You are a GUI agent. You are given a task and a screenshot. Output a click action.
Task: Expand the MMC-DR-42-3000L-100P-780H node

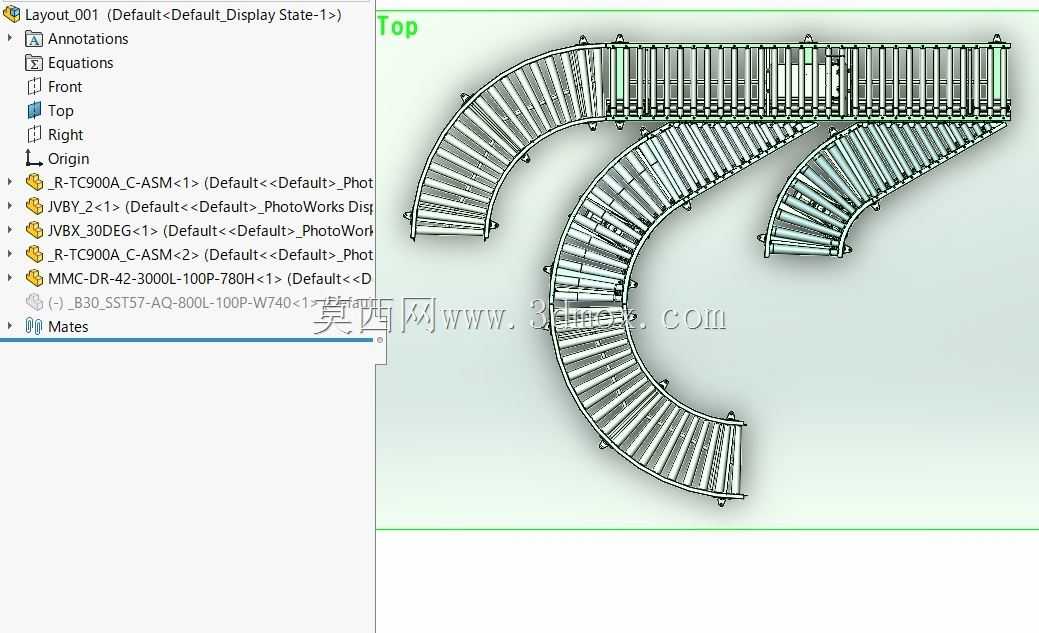[9, 278]
